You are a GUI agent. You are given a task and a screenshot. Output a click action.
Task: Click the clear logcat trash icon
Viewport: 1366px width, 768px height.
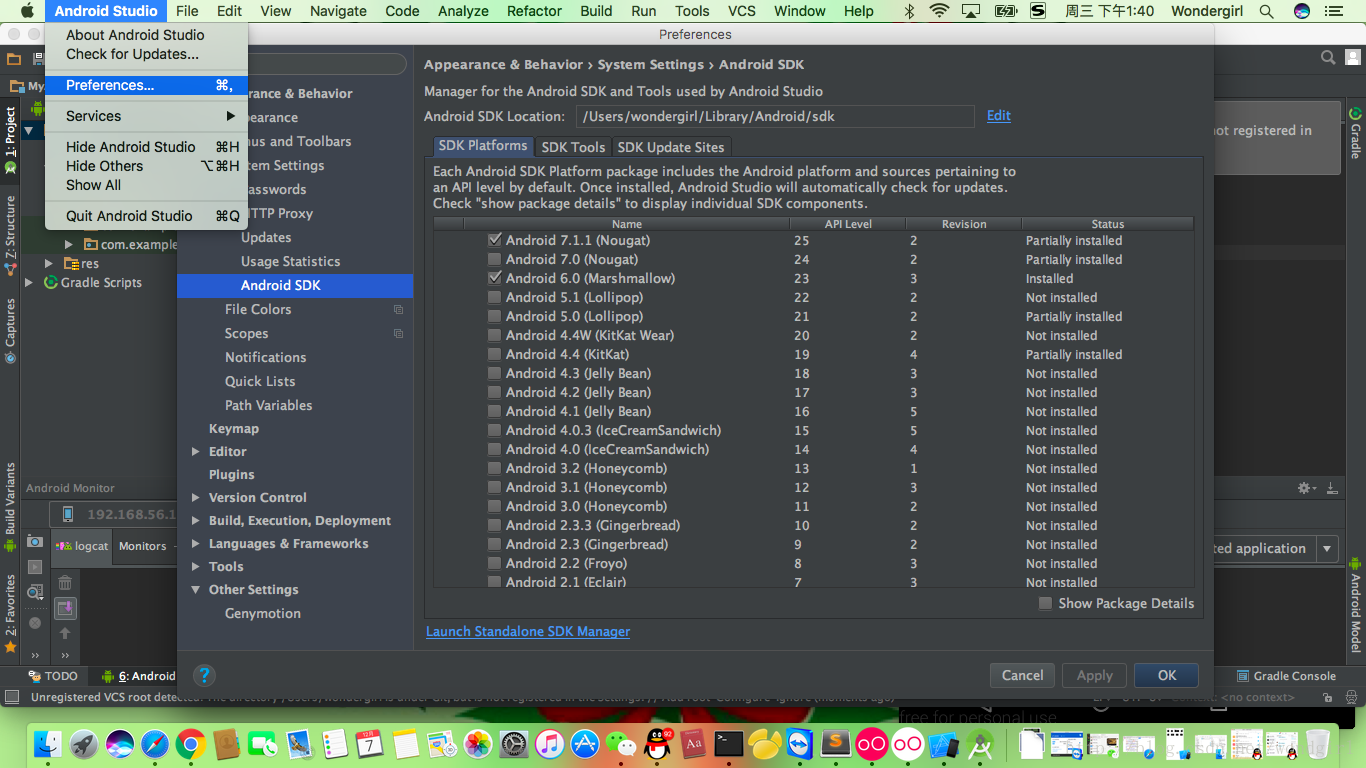(65, 583)
